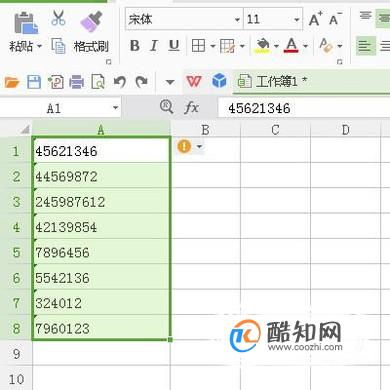Open the font size dropdown
The width and height of the screenshot is (390, 390).
click(x=297, y=20)
